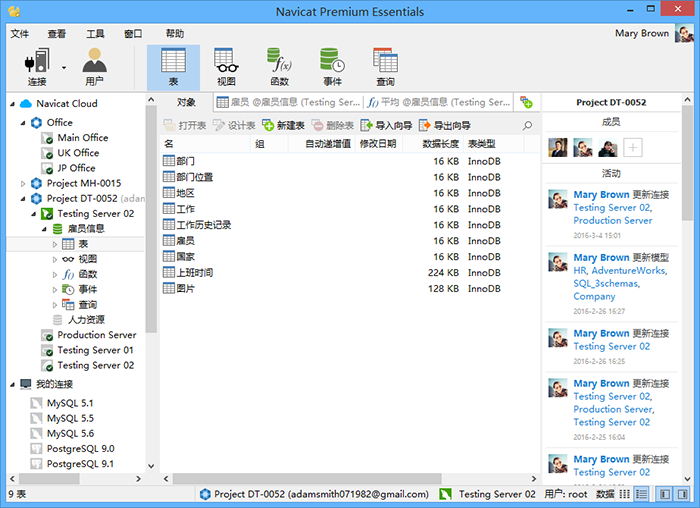The image size is (700, 508).
Task: Collapse the Office project node
Action: click(x=23, y=123)
